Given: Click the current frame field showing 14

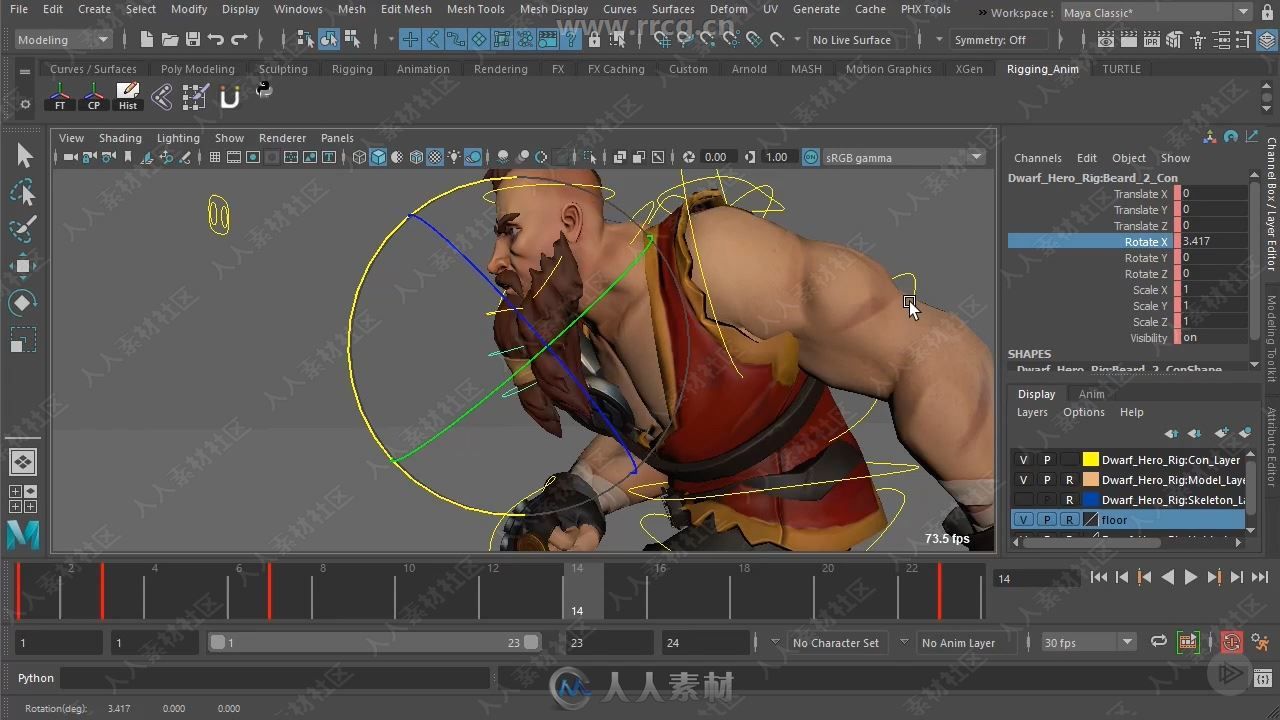Looking at the screenshot, I should 1037,578.
